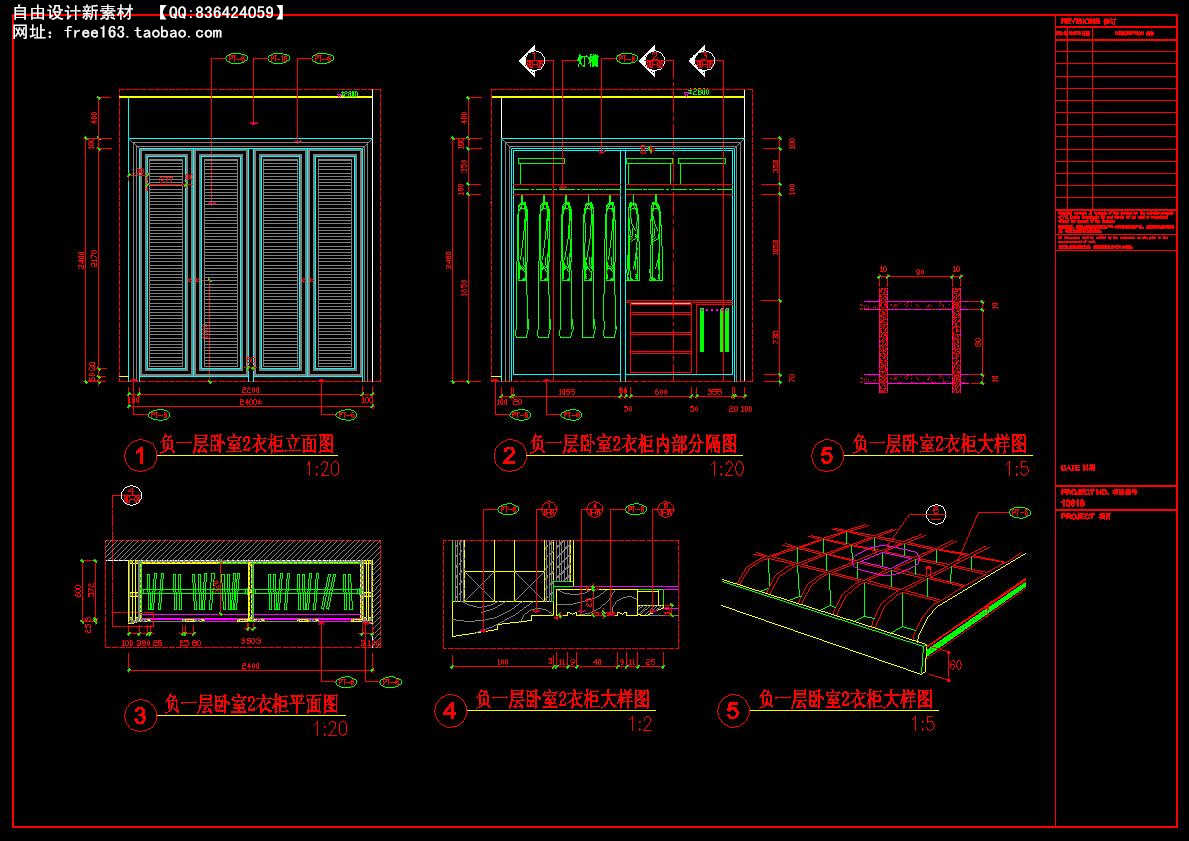Click the red drawing number 4 circle
This screenshot has width=1189, height=841.
450,711
